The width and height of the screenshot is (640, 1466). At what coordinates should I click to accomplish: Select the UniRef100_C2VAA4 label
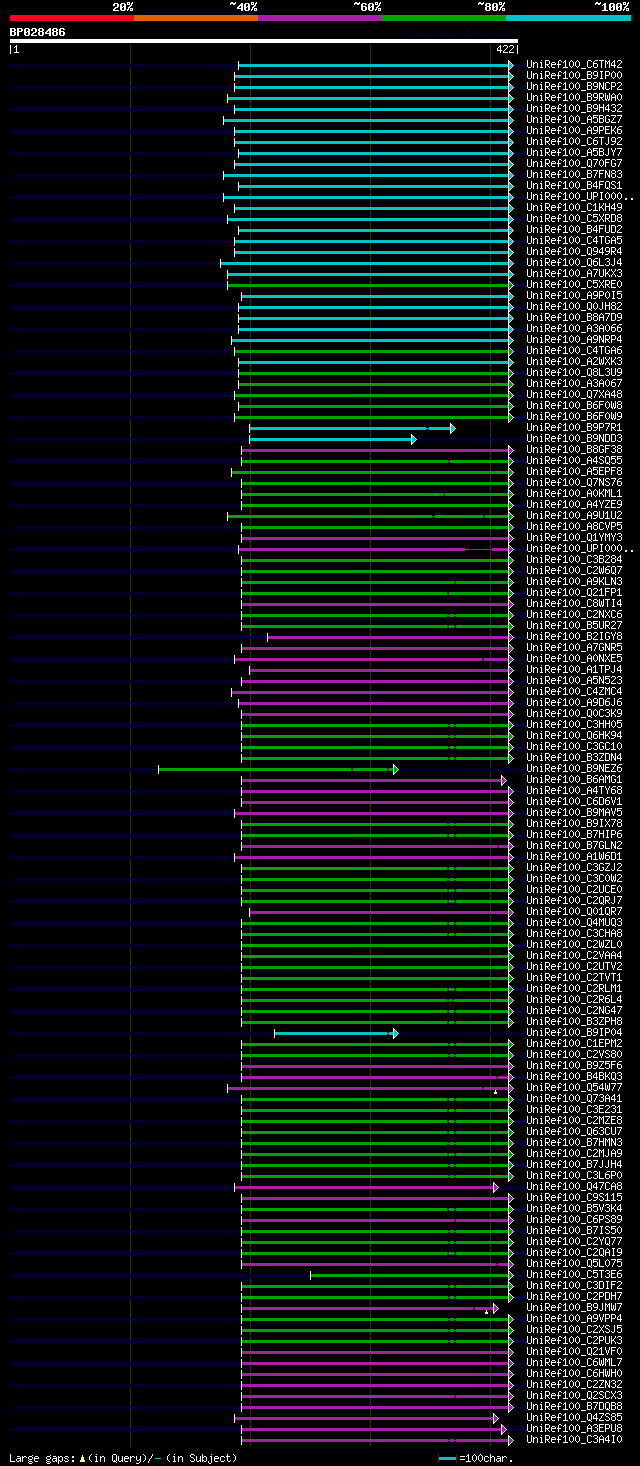(574, 956)
